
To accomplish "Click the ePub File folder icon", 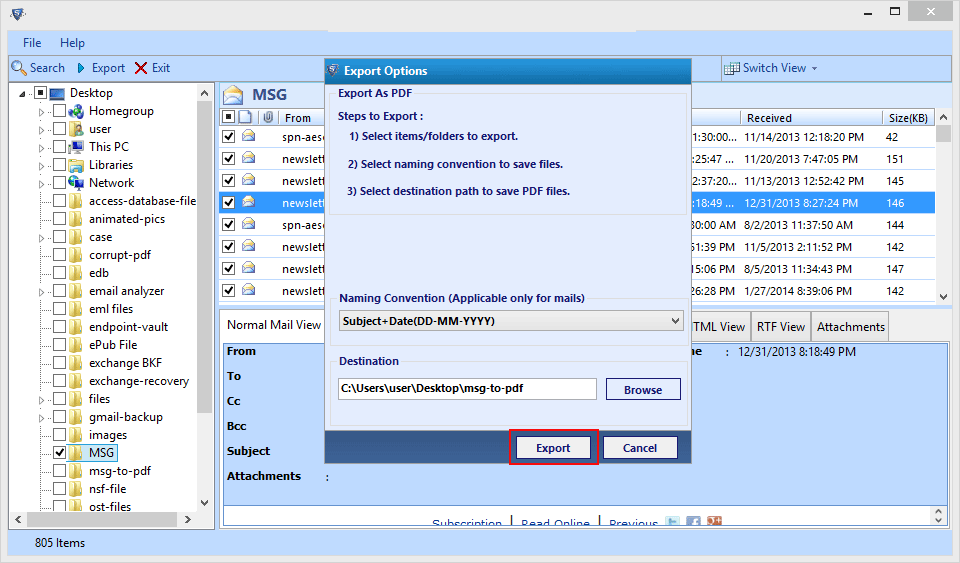I will click(76, 345).
